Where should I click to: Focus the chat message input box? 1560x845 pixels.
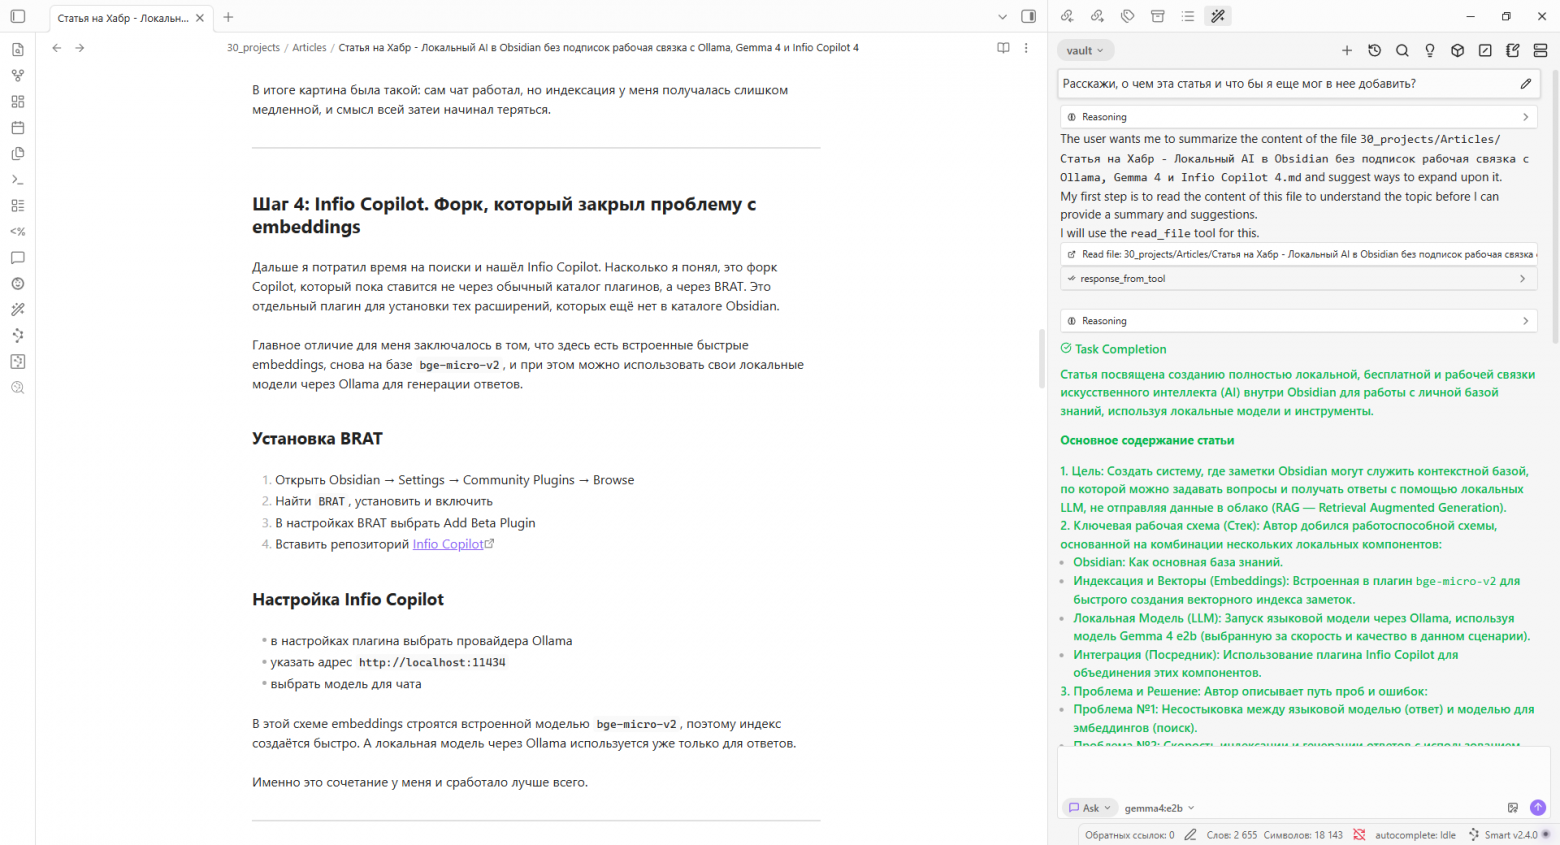click(1303, 771)
